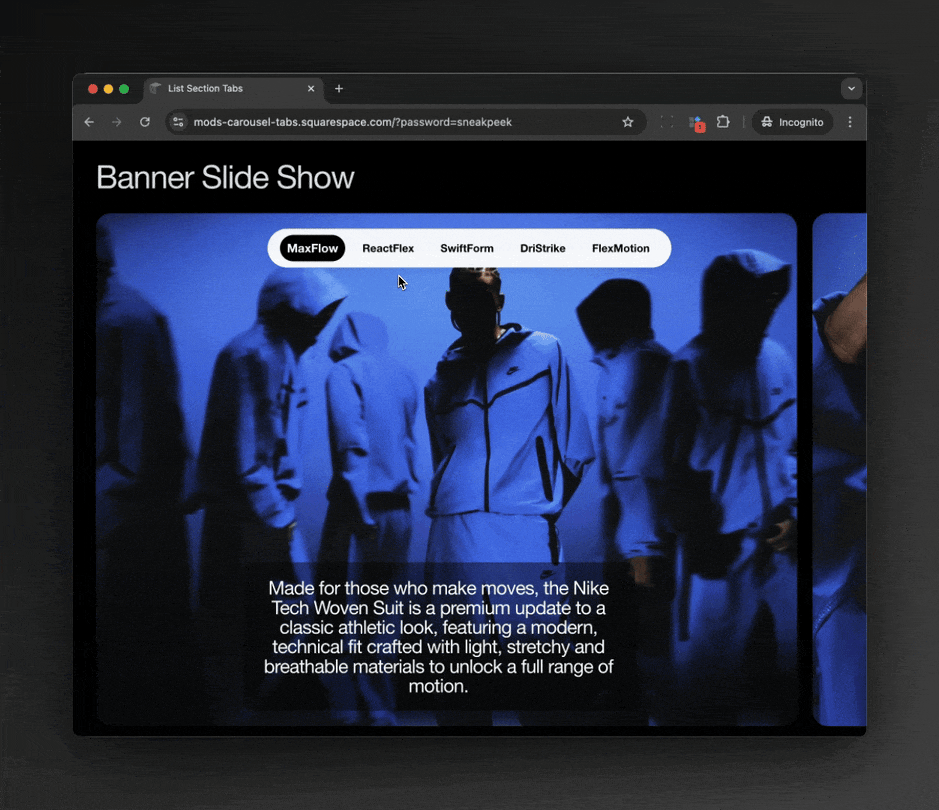Go back using the browser back arrow
The image size is (939, 810).
coord(89,122)
